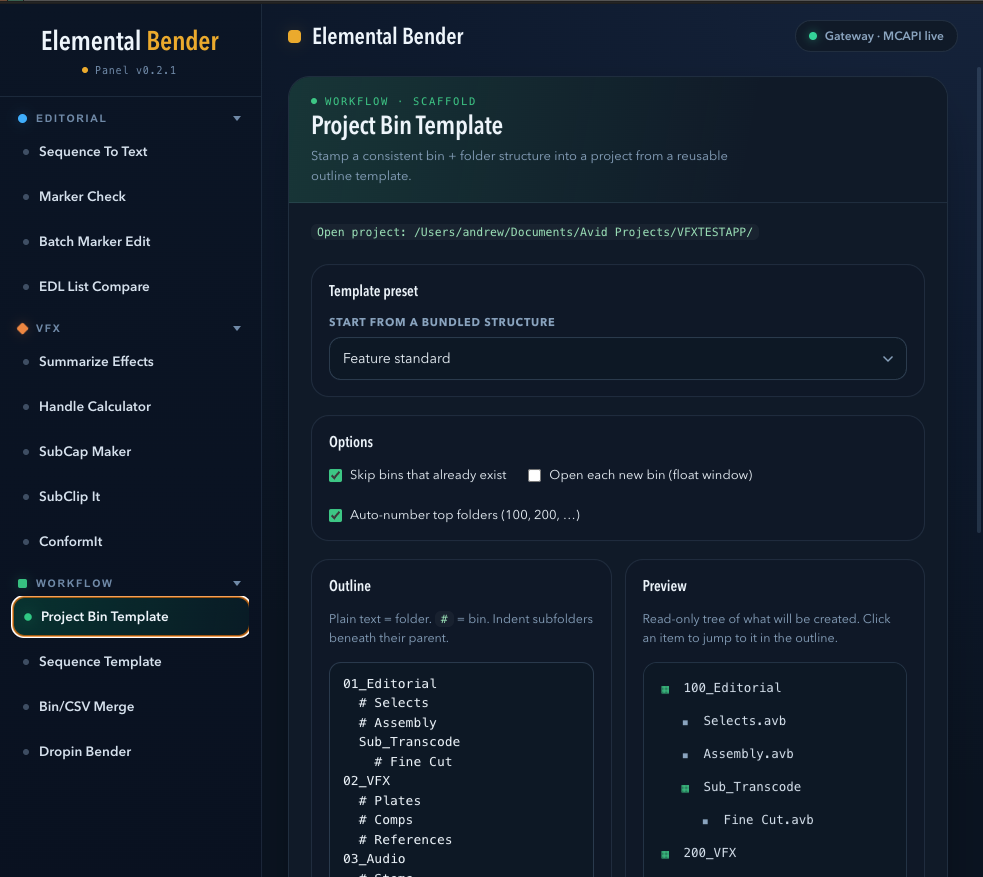Select Fine Cut.avb in the preview tree
Viewport: 983px width, 877px height.
[768, 820]
